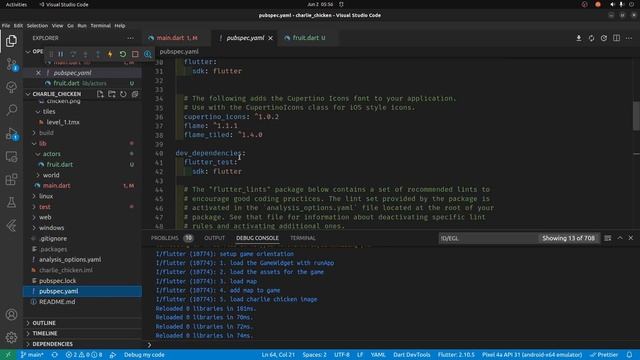Screen dimensions: 640x360
Task: Click the main* branch in status bar
Action: click(x=32, y=355)
